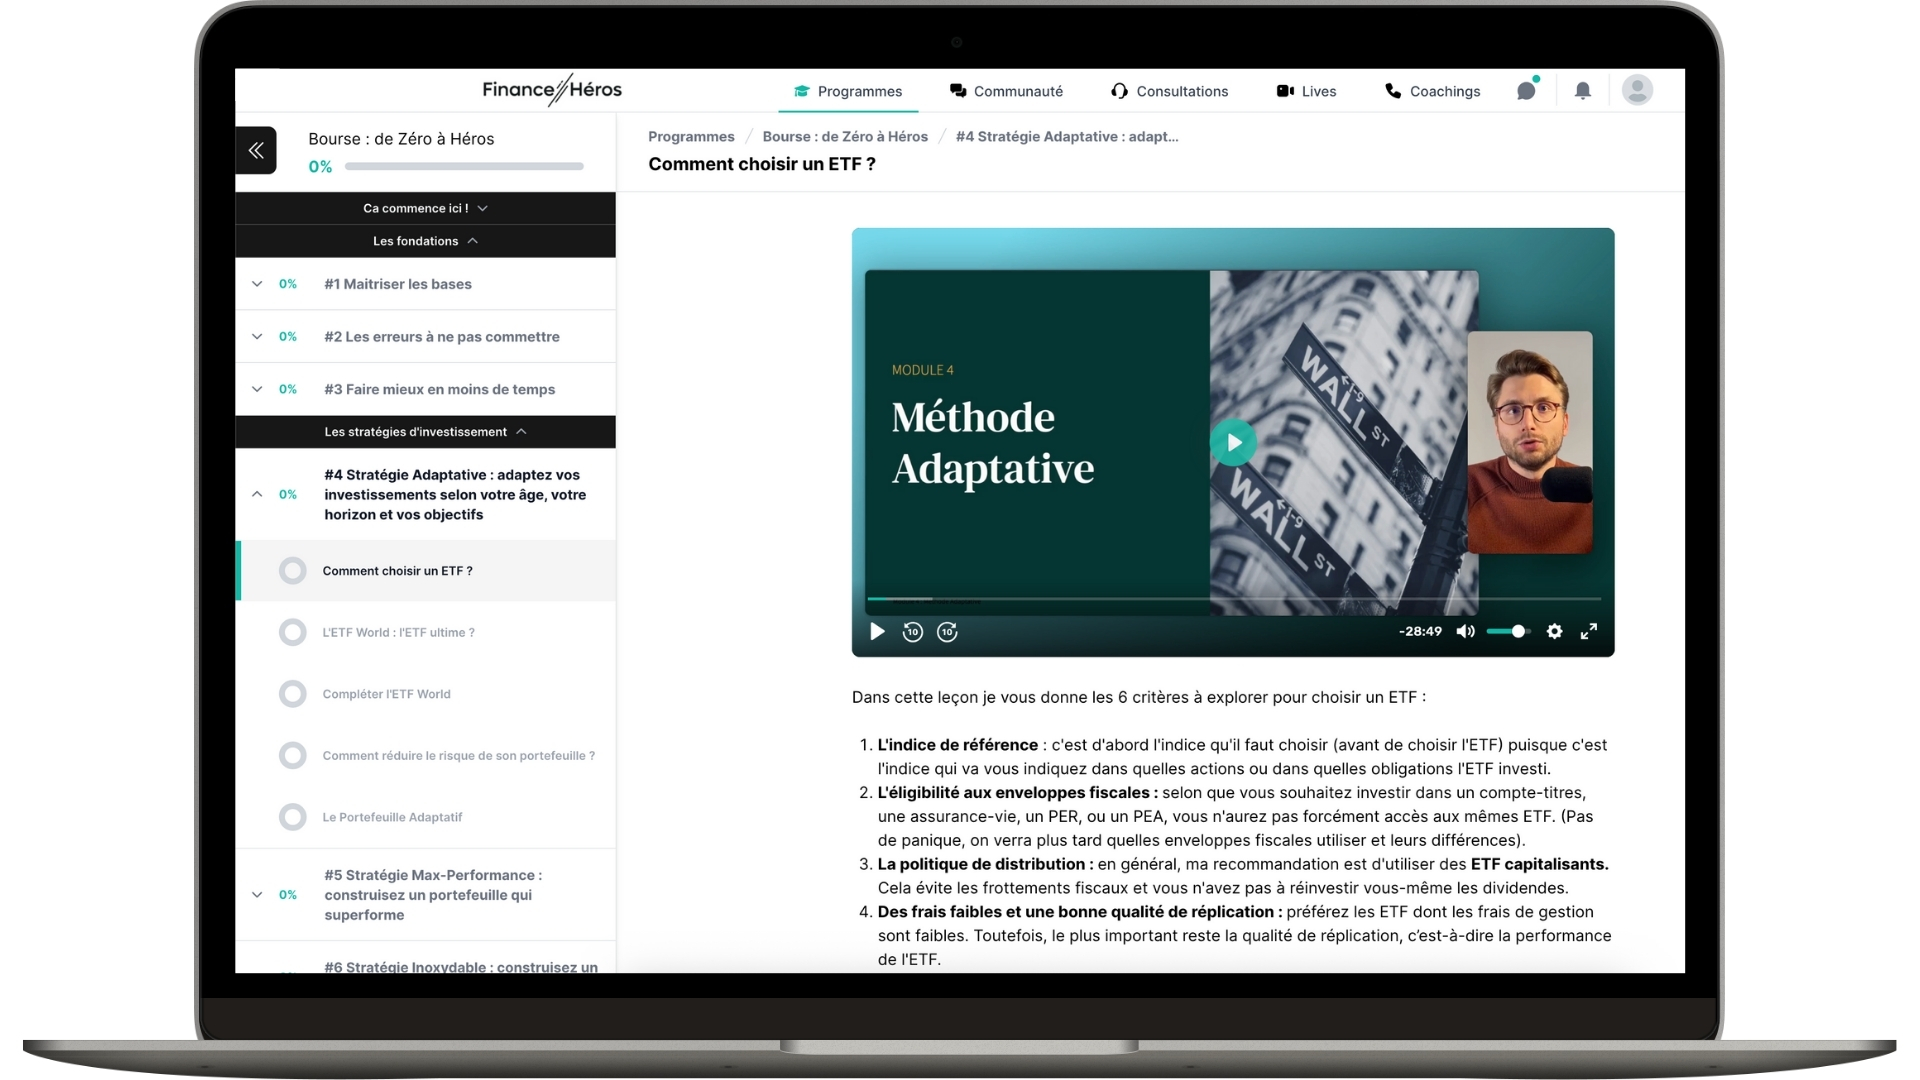Check the circle next to 'Compléter l'ETF World'
1920x1080 pixels.
[x=293, y=694]
